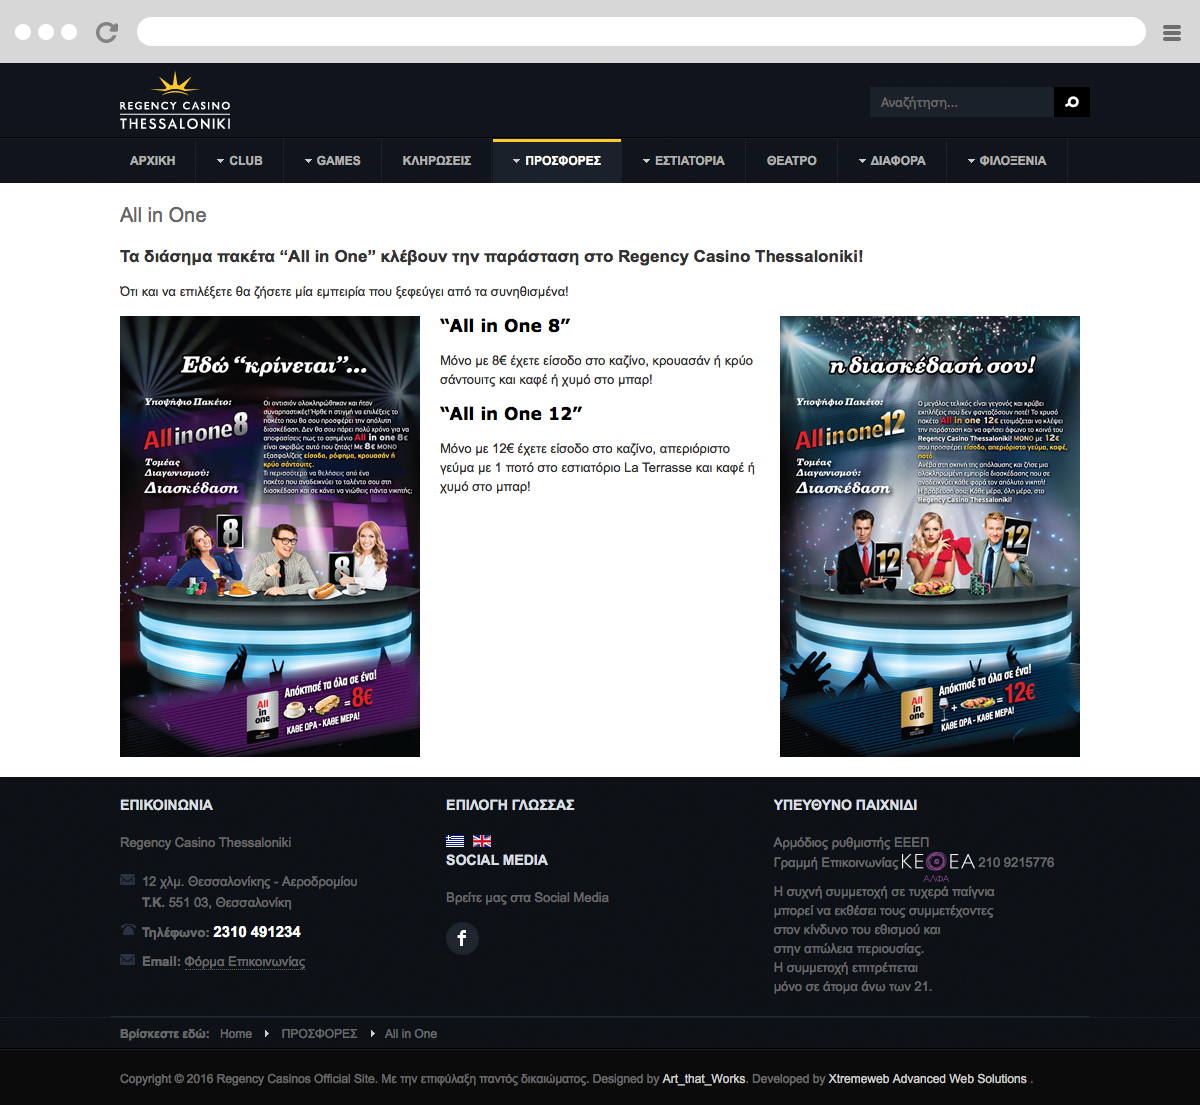The width and height of the screenshot is (1200, 1105).
Task: Click the ΠΡΟΣΦΟΡΕΣ breadcrumb link
Action: click(x=319, y=1034)
